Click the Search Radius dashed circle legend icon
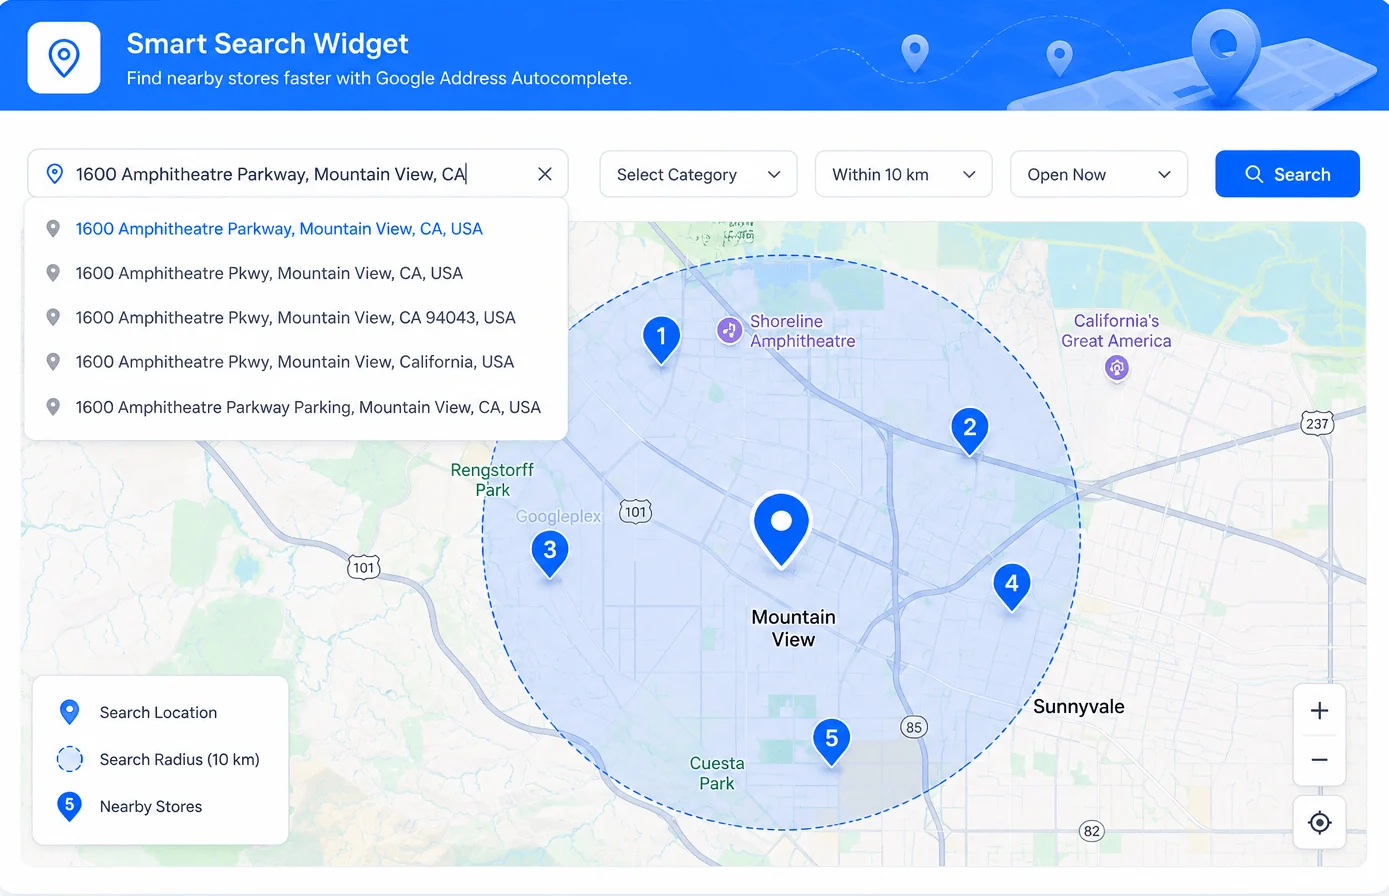This screenshot has width=1389, height=896. click(x=69, y=759)
